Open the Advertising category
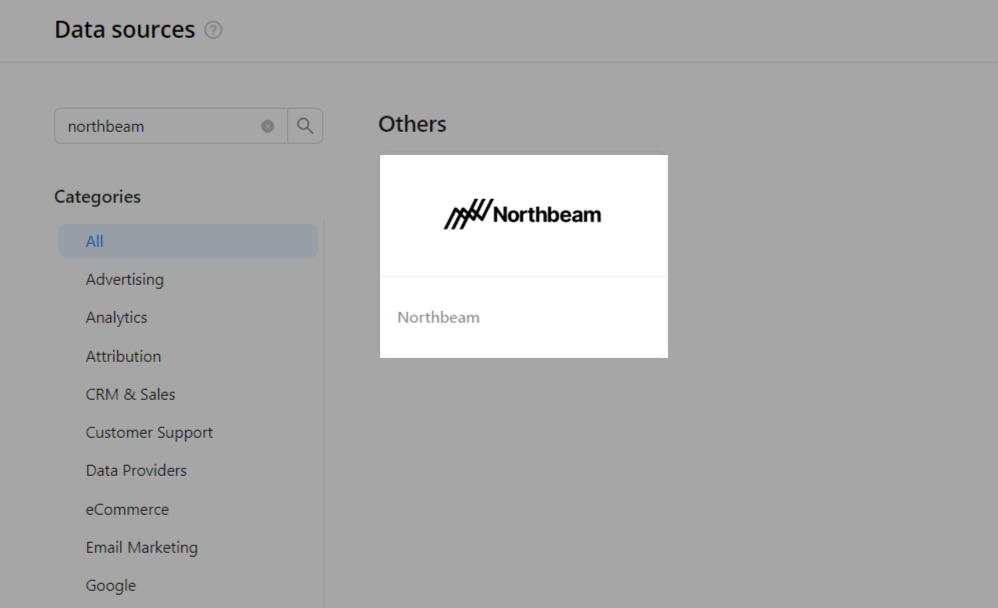998x608 pixels. (x=124, y=279)
